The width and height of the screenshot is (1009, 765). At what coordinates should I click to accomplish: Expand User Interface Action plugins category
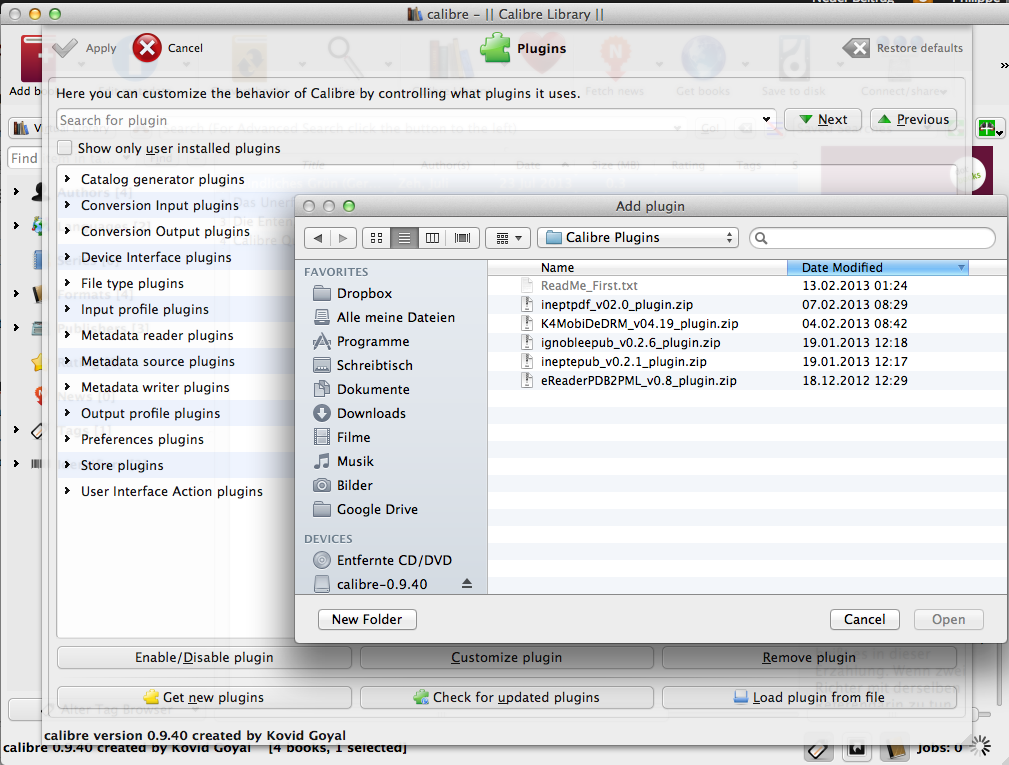[x=67, y=491]
